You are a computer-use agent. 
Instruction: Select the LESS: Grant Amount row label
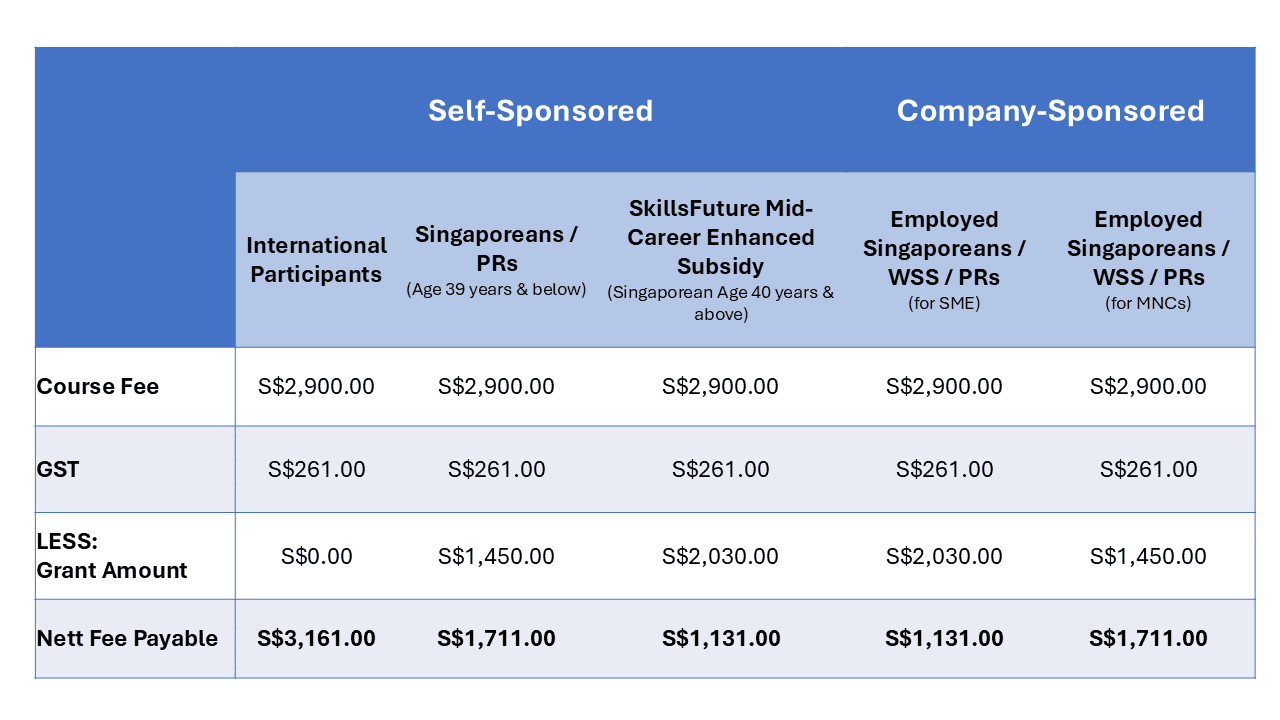(111, 556)
